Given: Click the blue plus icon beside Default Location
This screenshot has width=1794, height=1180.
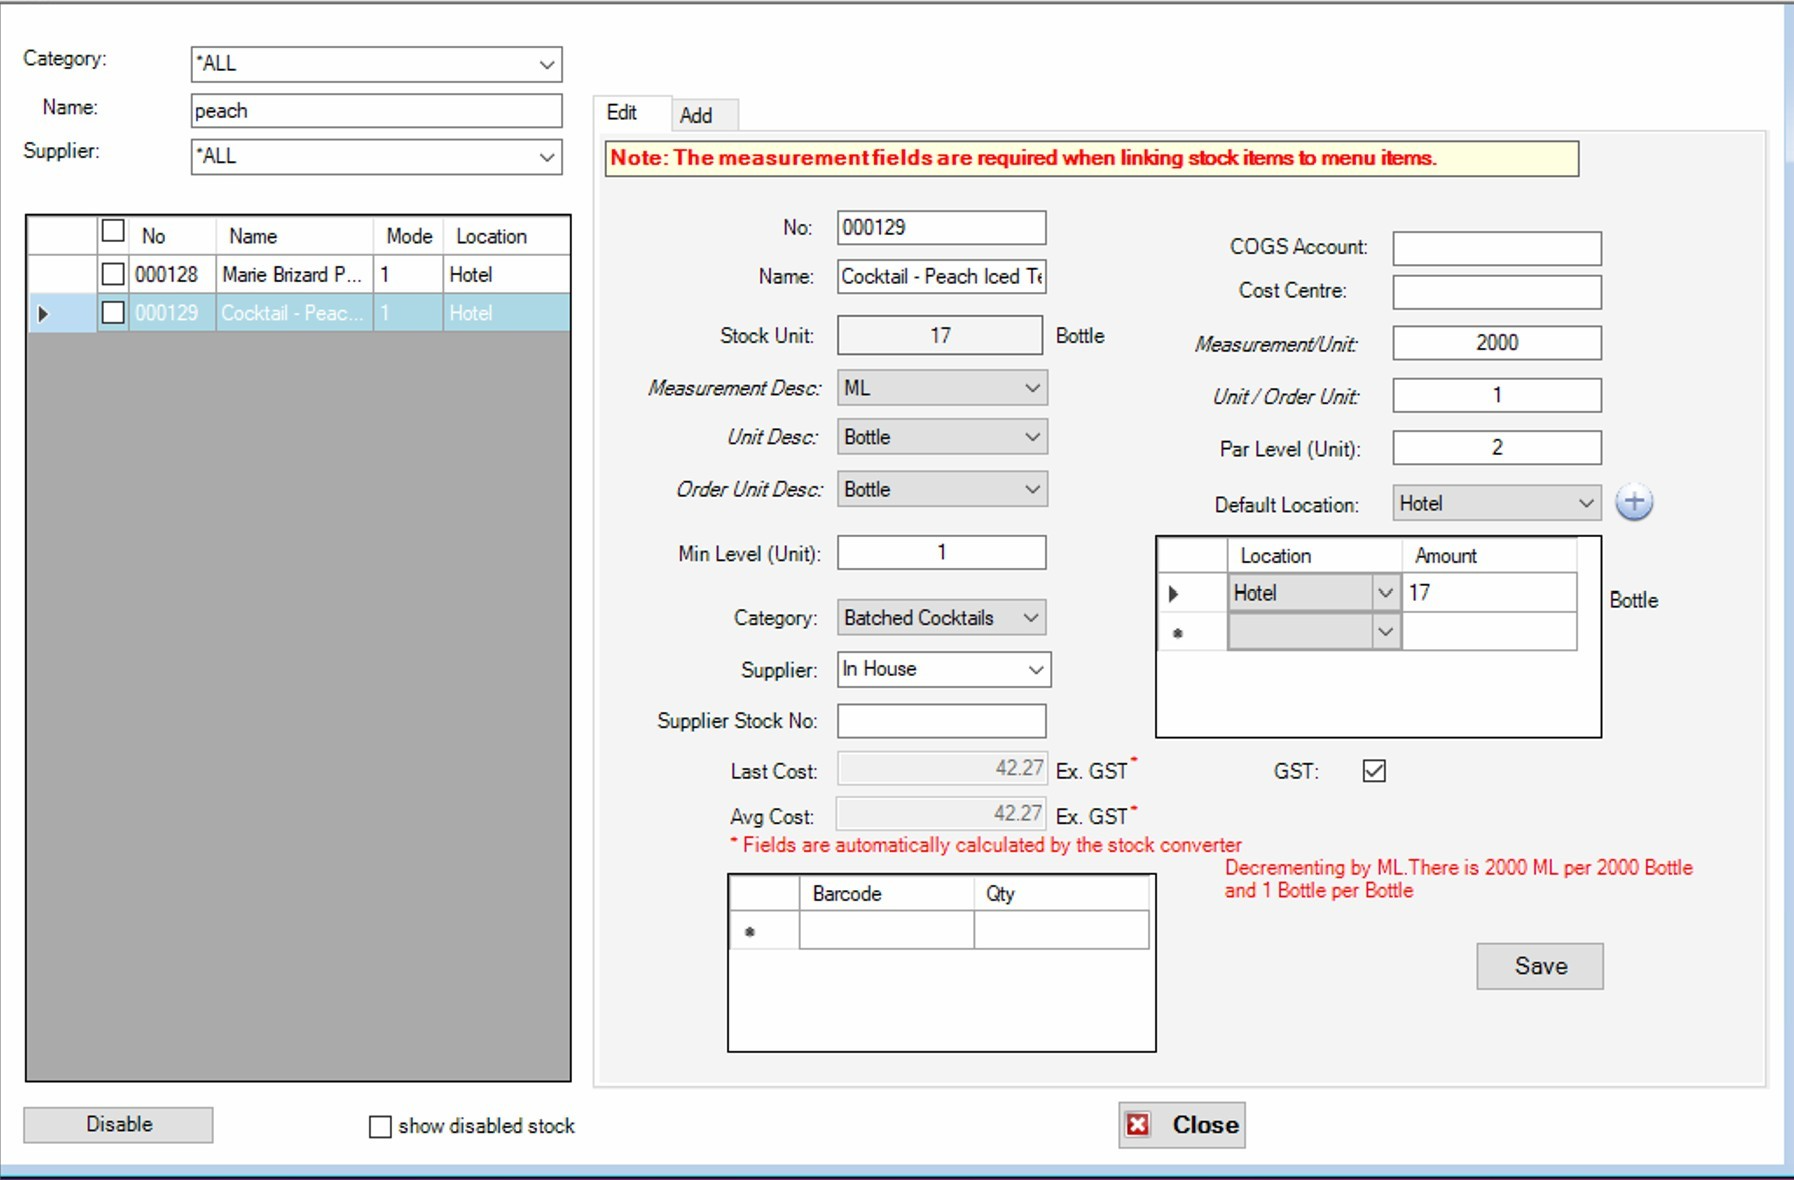Looking at the screenshot, I should tap(1634, 502).
